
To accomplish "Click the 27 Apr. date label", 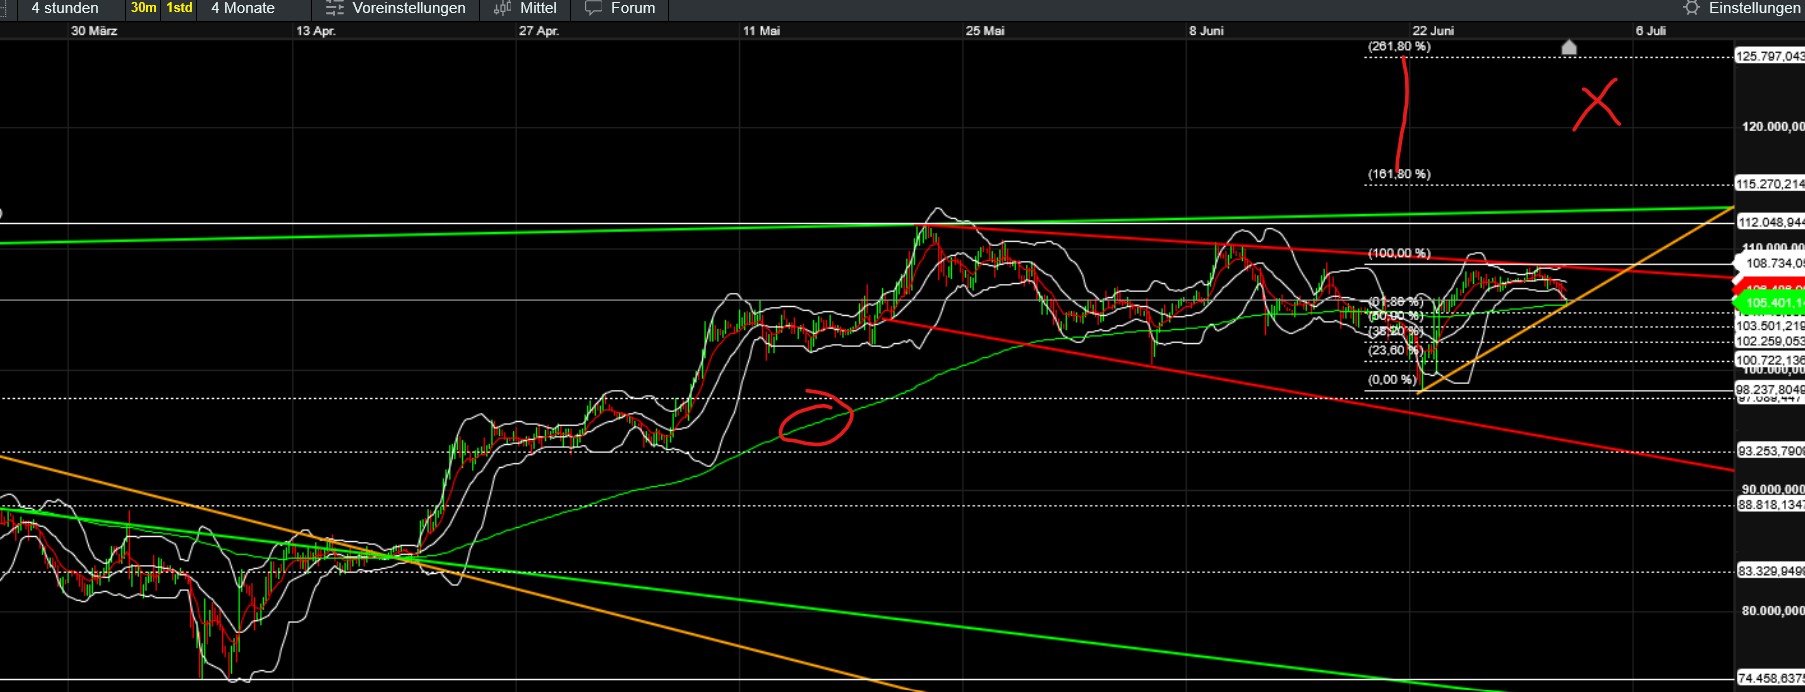I will click(539, 31).
